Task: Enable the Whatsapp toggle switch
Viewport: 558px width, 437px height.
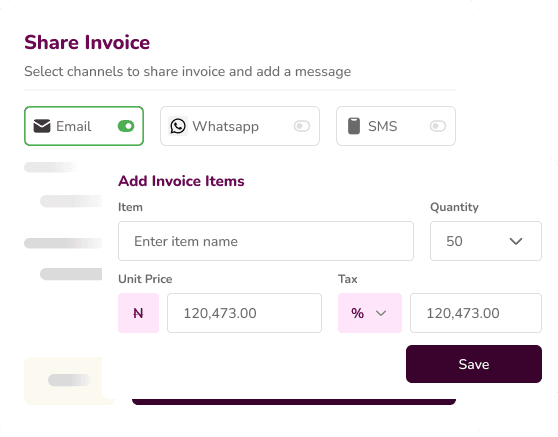Action: 302,126
